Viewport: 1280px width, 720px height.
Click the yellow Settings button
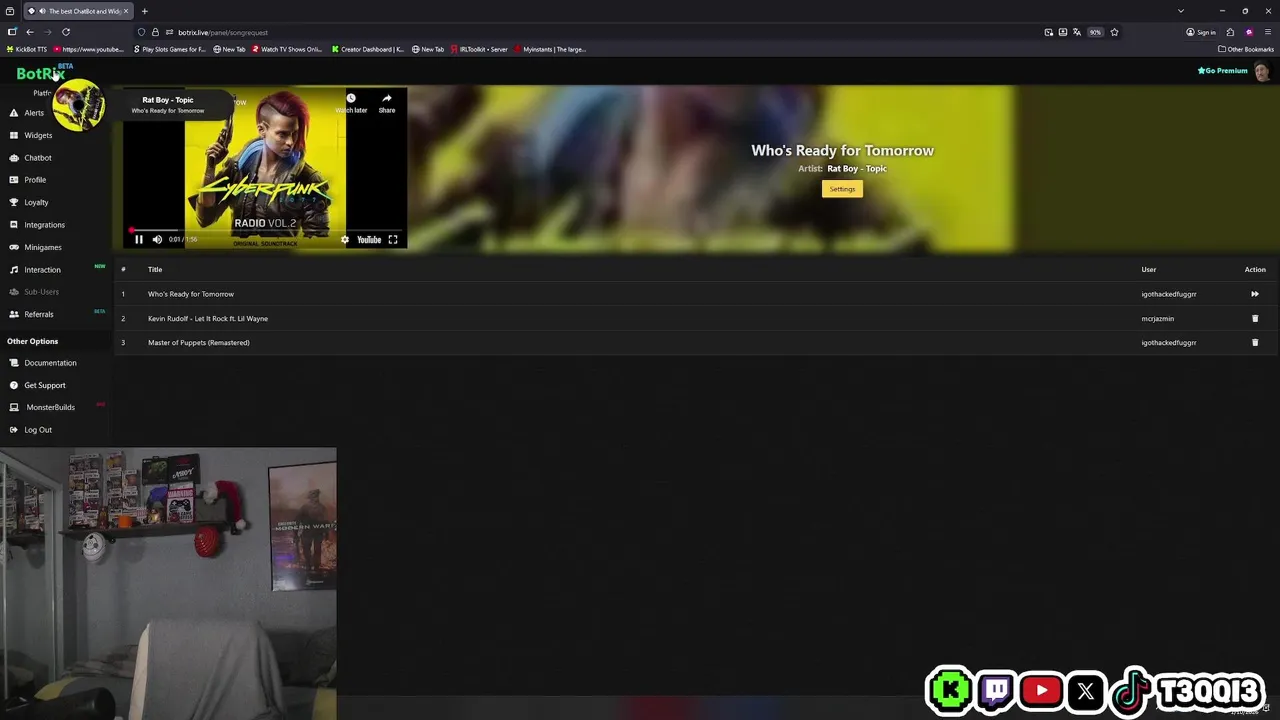click(x=842, y=189)
